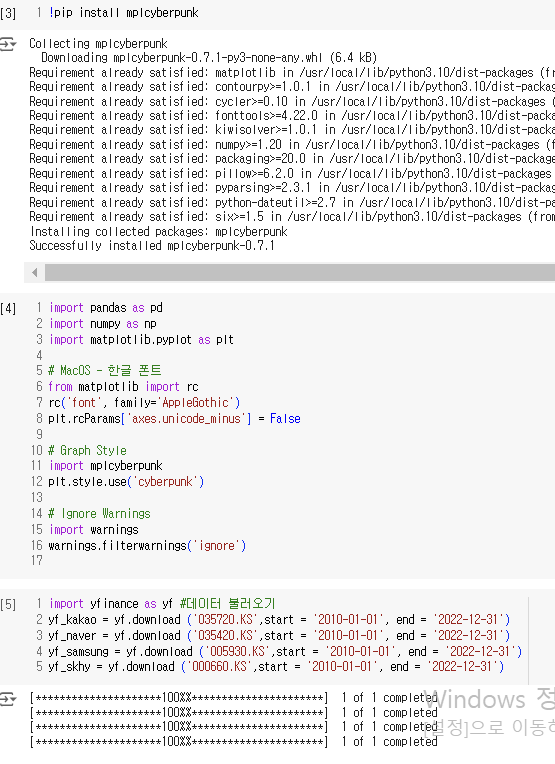Click the yf_samsung download line with '005930.KS'

pos(285,651)
